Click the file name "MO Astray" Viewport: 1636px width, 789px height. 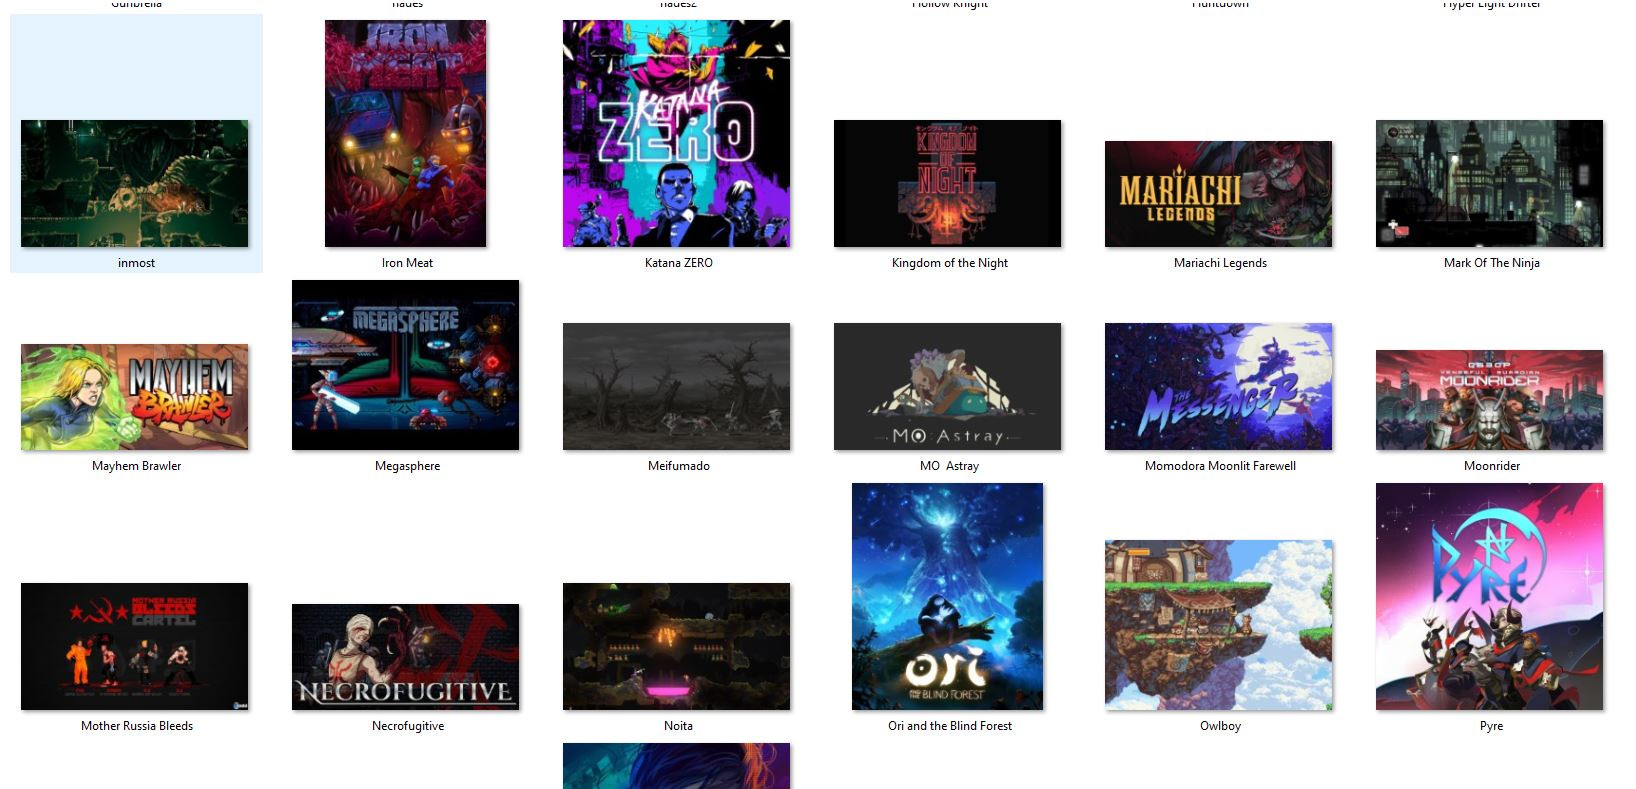[x=949, y=466]
